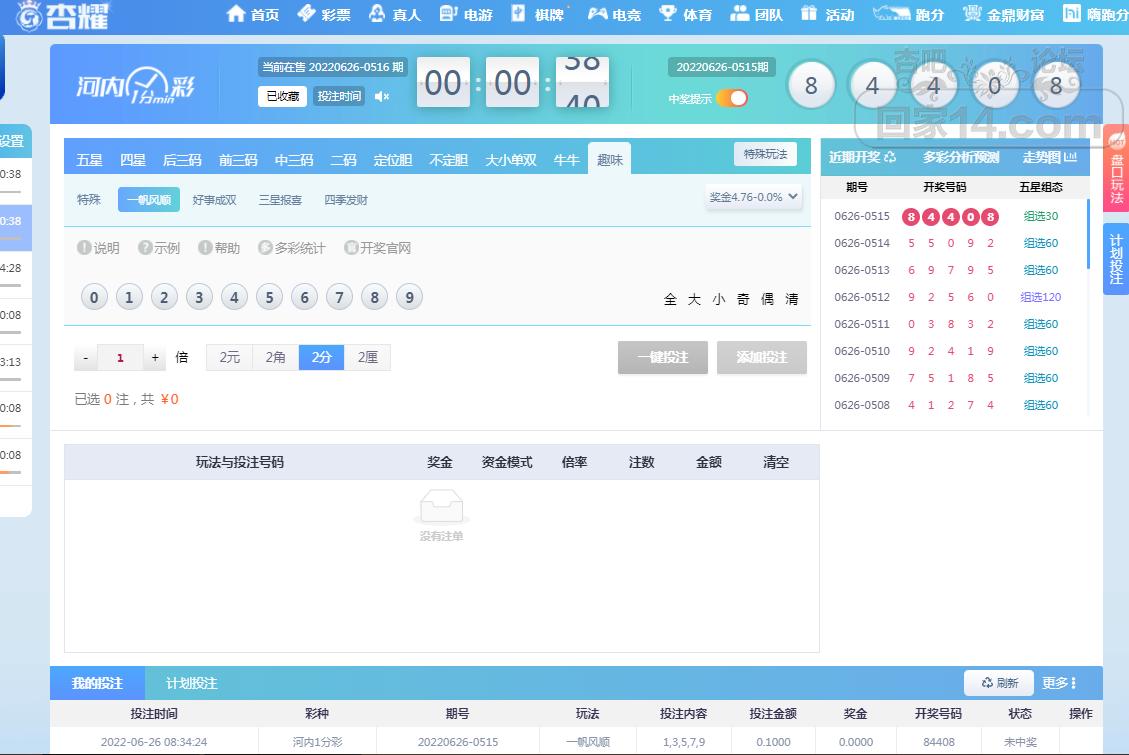Switch to the 定位胆 tab

pyautogui.click(x=393, y=160)
